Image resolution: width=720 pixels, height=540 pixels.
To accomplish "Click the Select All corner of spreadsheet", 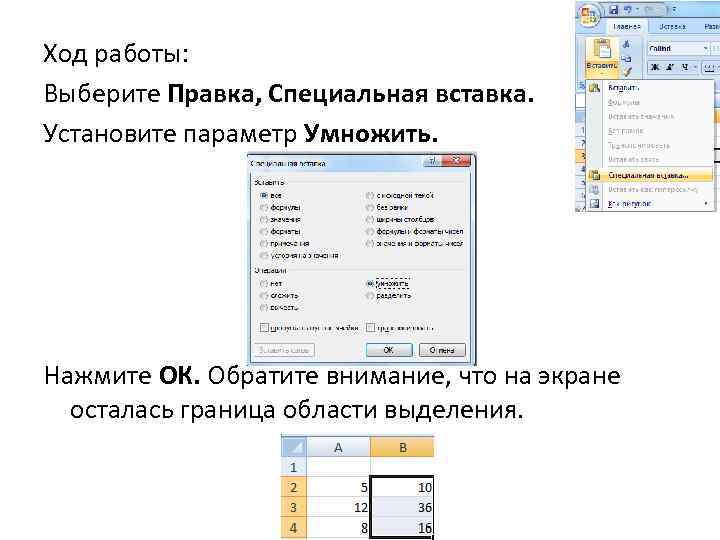I will tap(294, 447).
